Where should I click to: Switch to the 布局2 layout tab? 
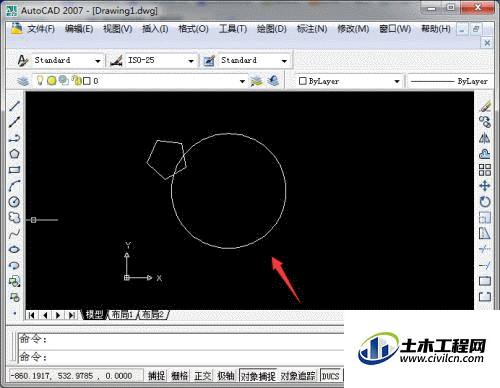point(153,314)
